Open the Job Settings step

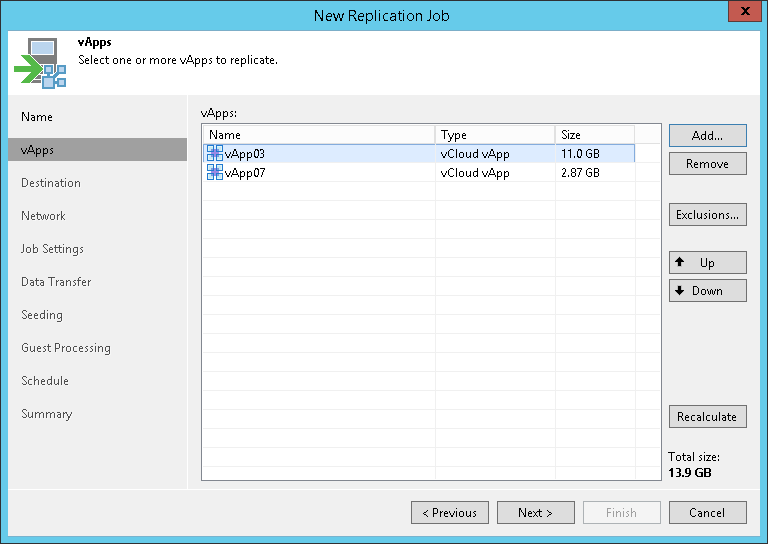click(x=52, y=249)
